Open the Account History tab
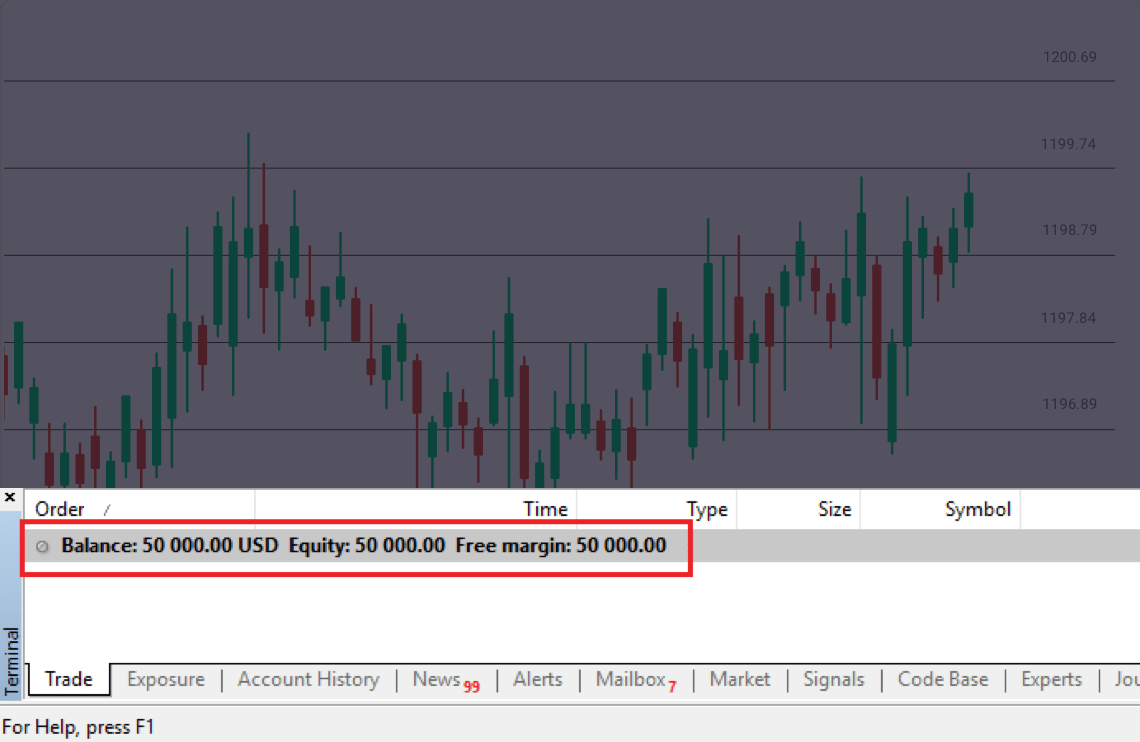 pyautogui.click(x=308, y=679)
